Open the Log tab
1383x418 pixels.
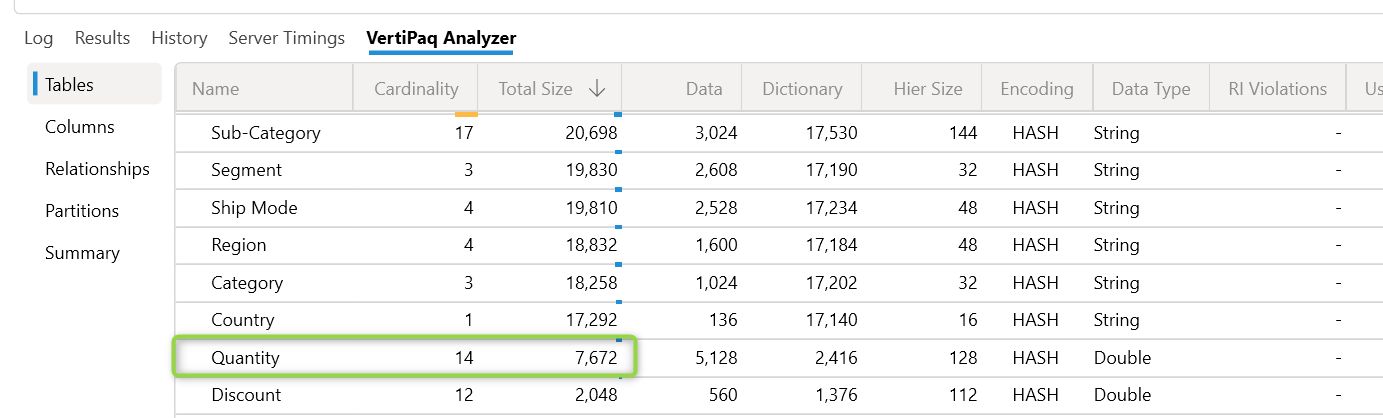[38, 38]
